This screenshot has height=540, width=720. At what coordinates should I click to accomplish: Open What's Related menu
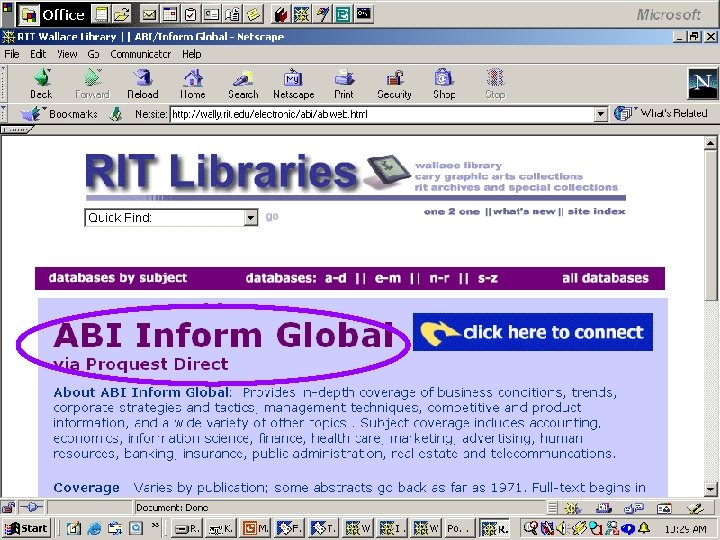click(x=661, y=113)
